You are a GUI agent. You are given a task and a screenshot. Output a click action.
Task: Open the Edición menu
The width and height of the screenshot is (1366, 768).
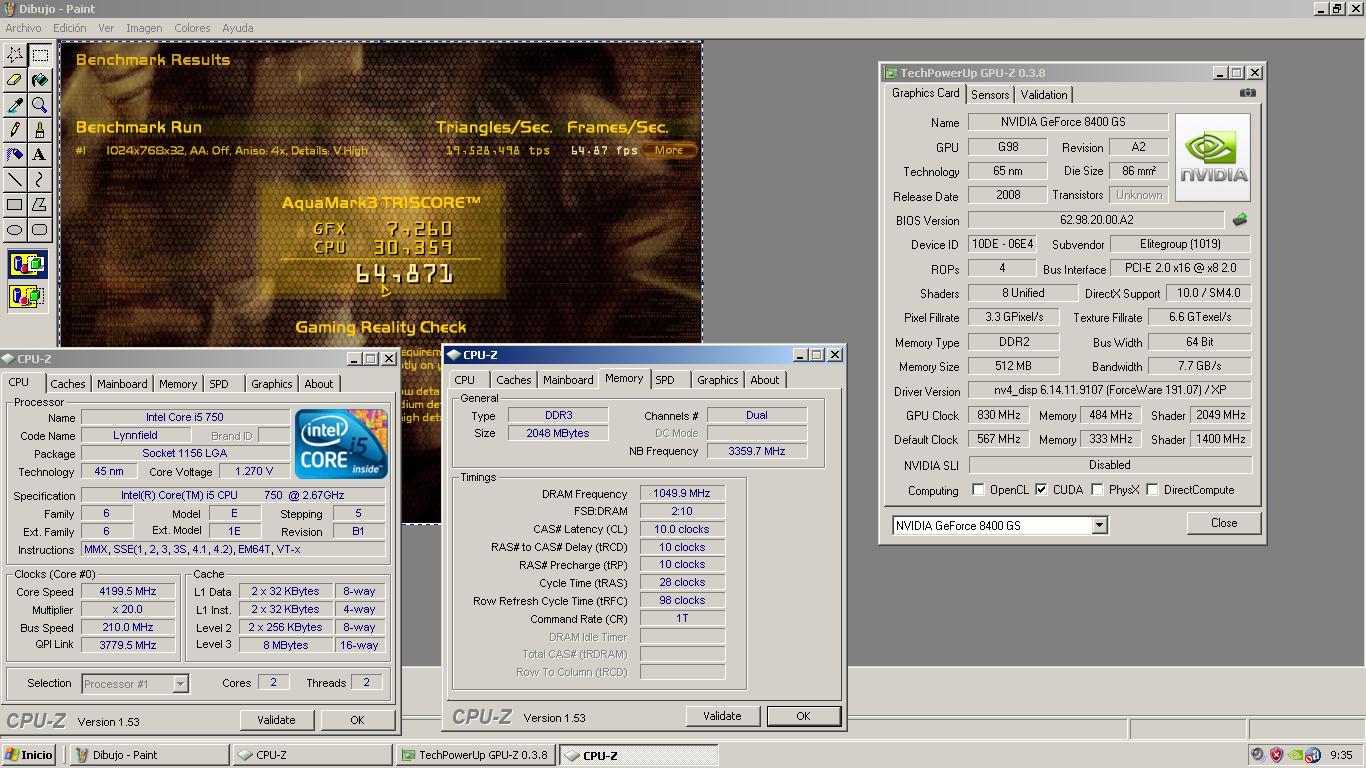70,28
